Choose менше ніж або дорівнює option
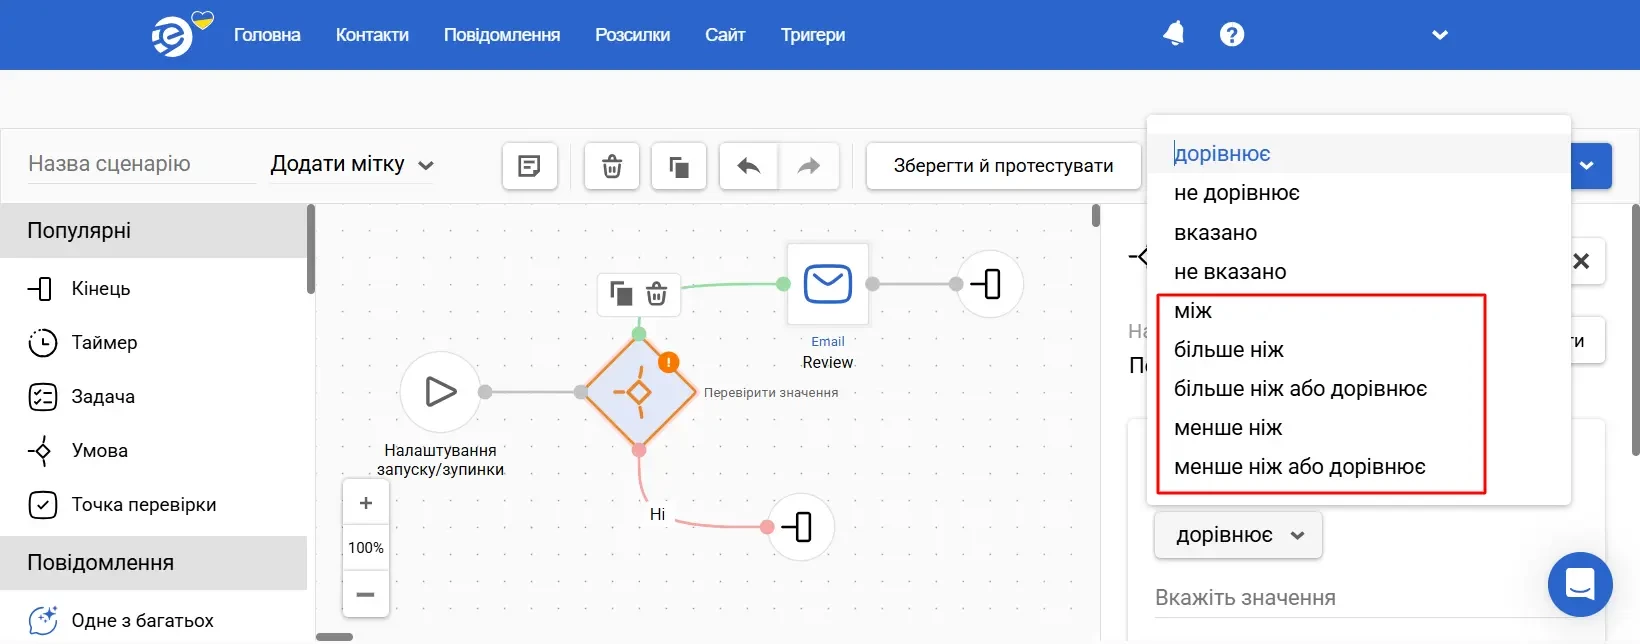 point(1359,467)
